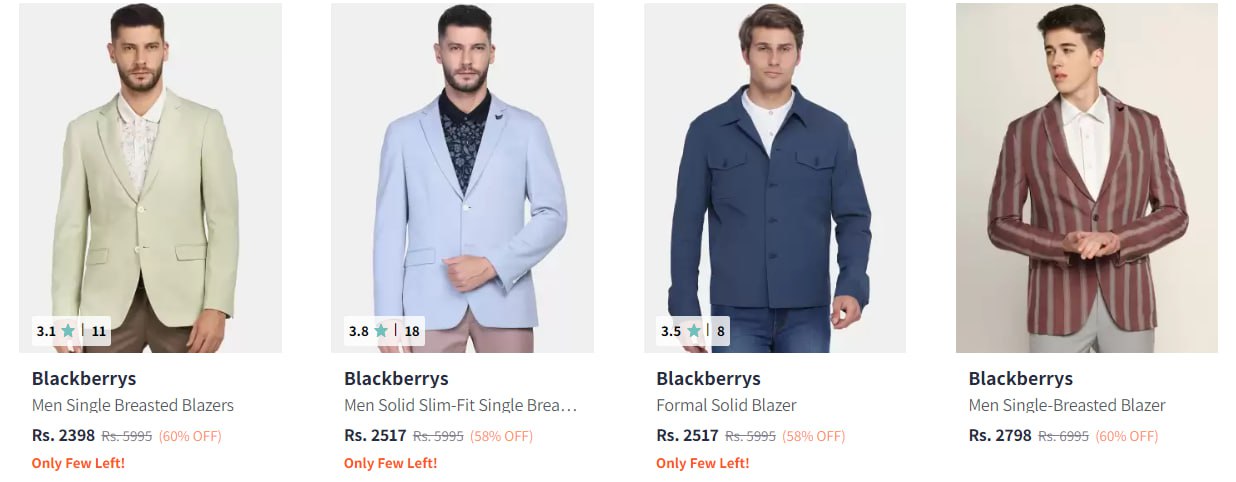1236x482 pixels.
Task: Click "Formal Solid Blazer" product title
Action: click(x=726, y=406)
